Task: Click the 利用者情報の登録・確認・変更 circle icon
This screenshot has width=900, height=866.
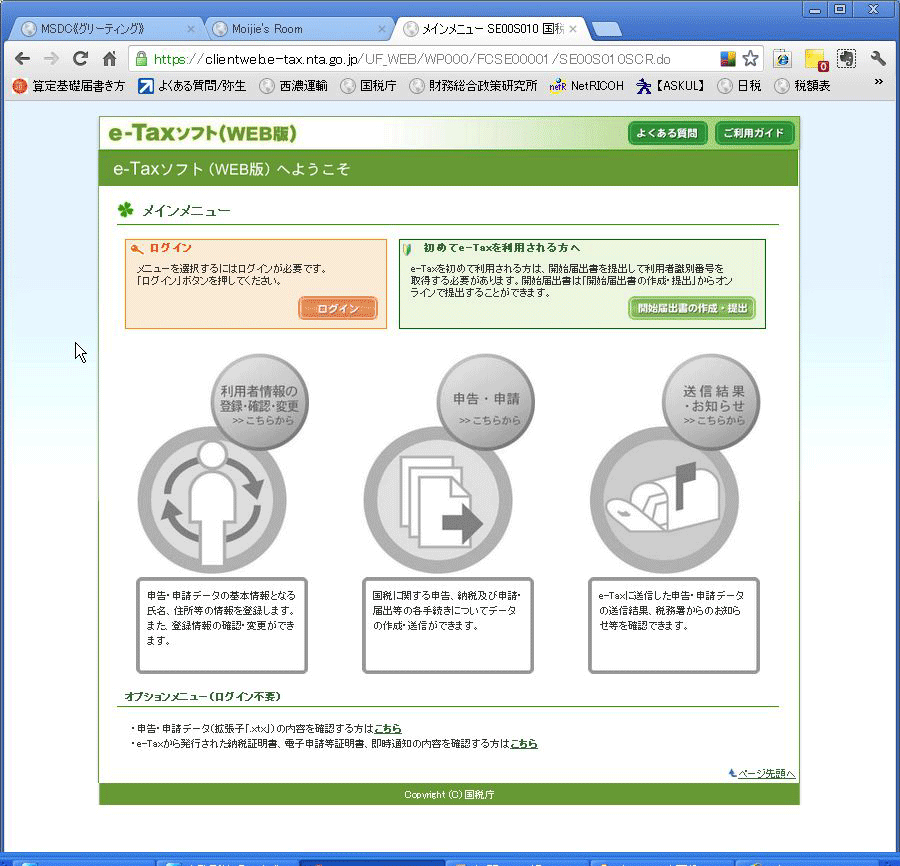Action: [x=259, y=402]
